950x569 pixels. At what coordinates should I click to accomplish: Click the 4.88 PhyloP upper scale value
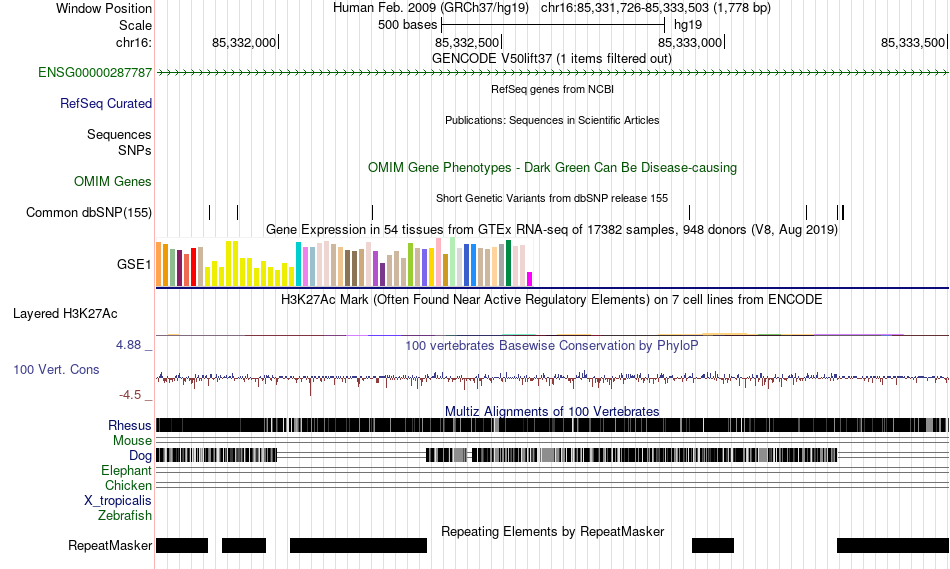coord(128,345)
